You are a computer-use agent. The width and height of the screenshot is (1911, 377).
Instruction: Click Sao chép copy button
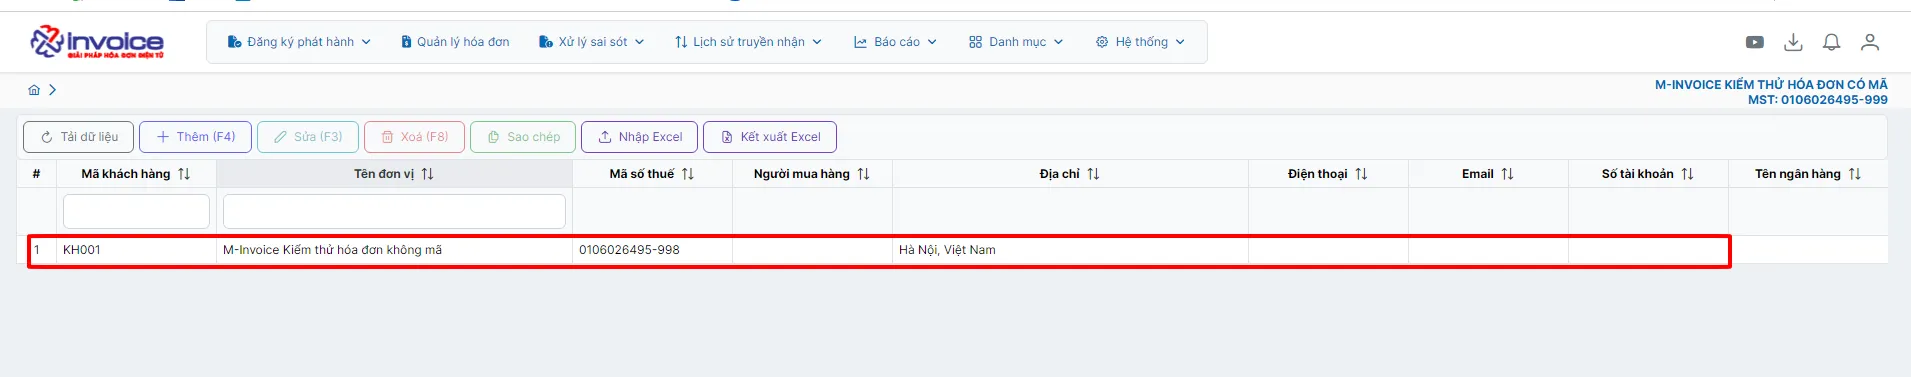[x=523, y=137]
